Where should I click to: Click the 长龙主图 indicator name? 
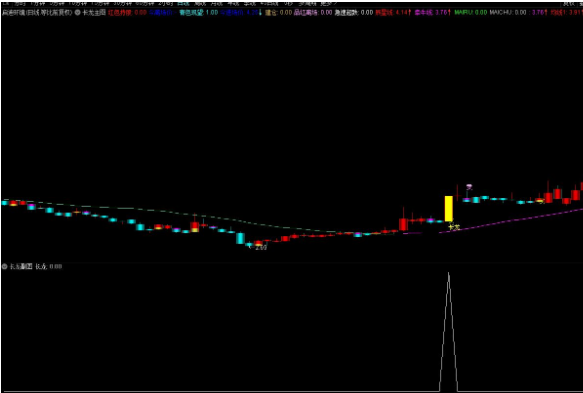click(x=94, y=12)
